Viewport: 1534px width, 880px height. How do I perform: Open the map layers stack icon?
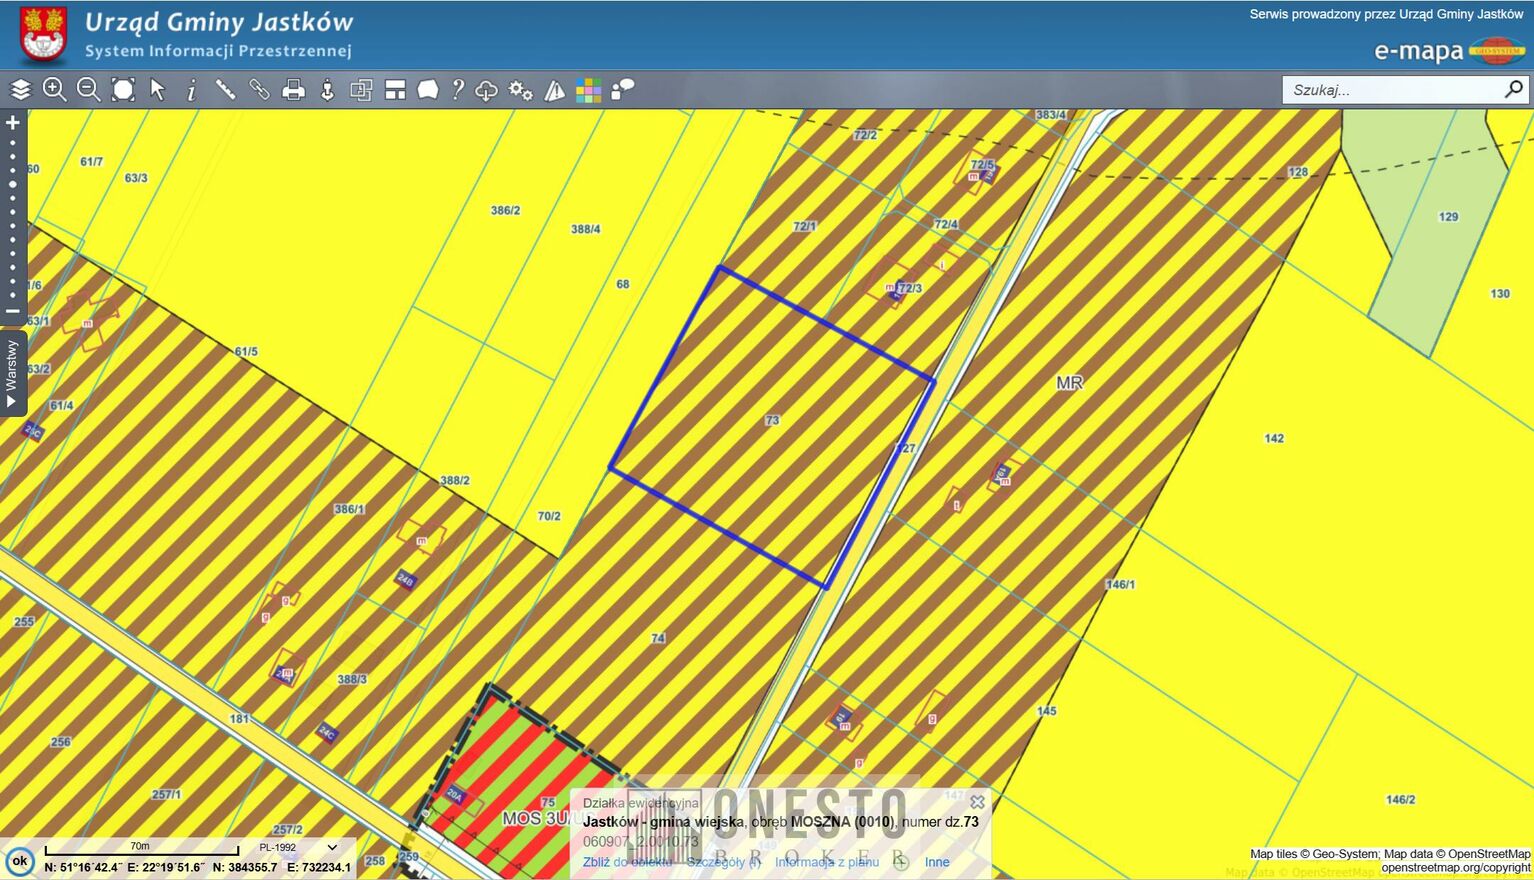tap(21, 90)
